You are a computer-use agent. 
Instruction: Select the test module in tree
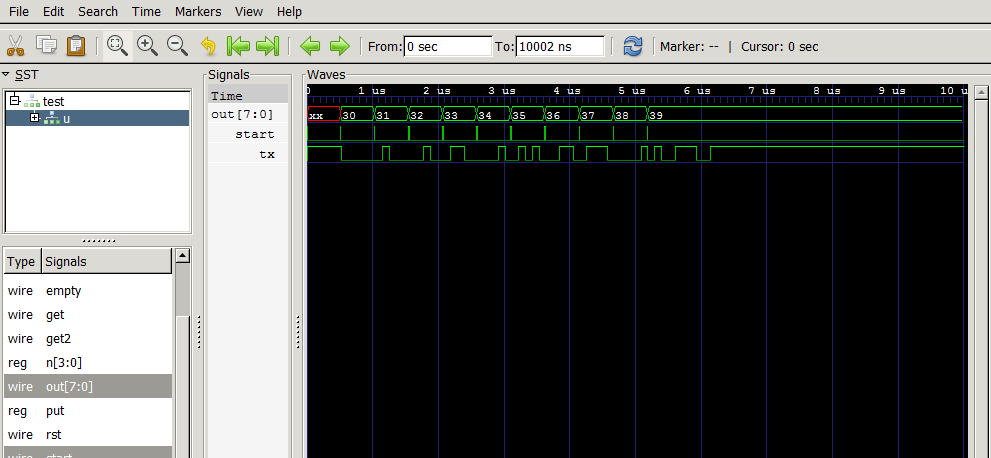[x=54, y=101]
